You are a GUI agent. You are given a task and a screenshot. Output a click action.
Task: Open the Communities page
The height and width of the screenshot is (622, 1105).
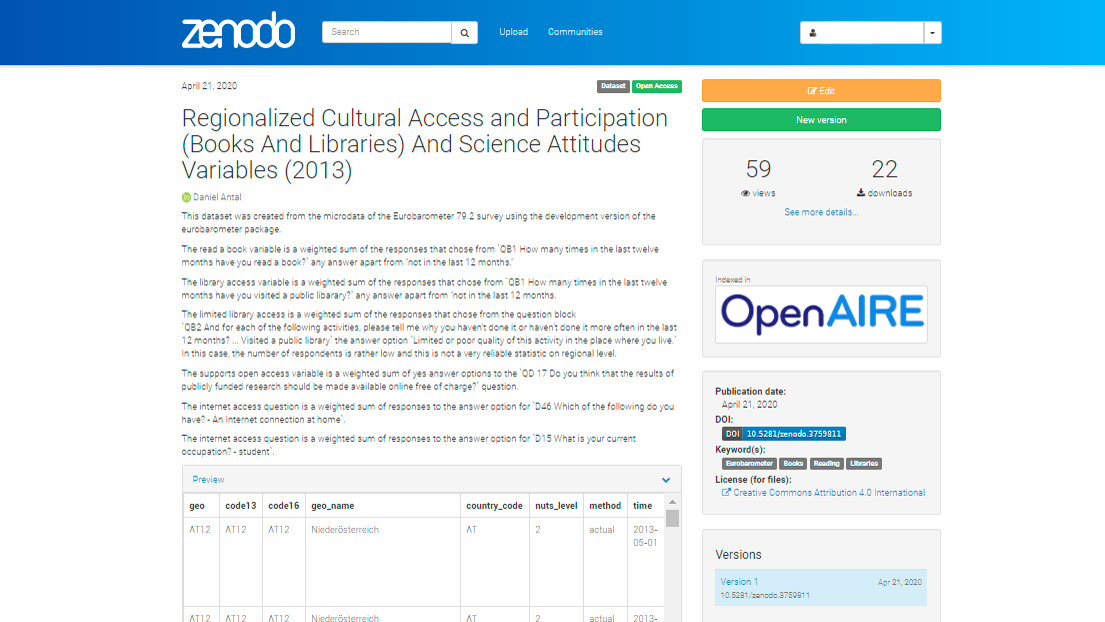pos(575,32)
